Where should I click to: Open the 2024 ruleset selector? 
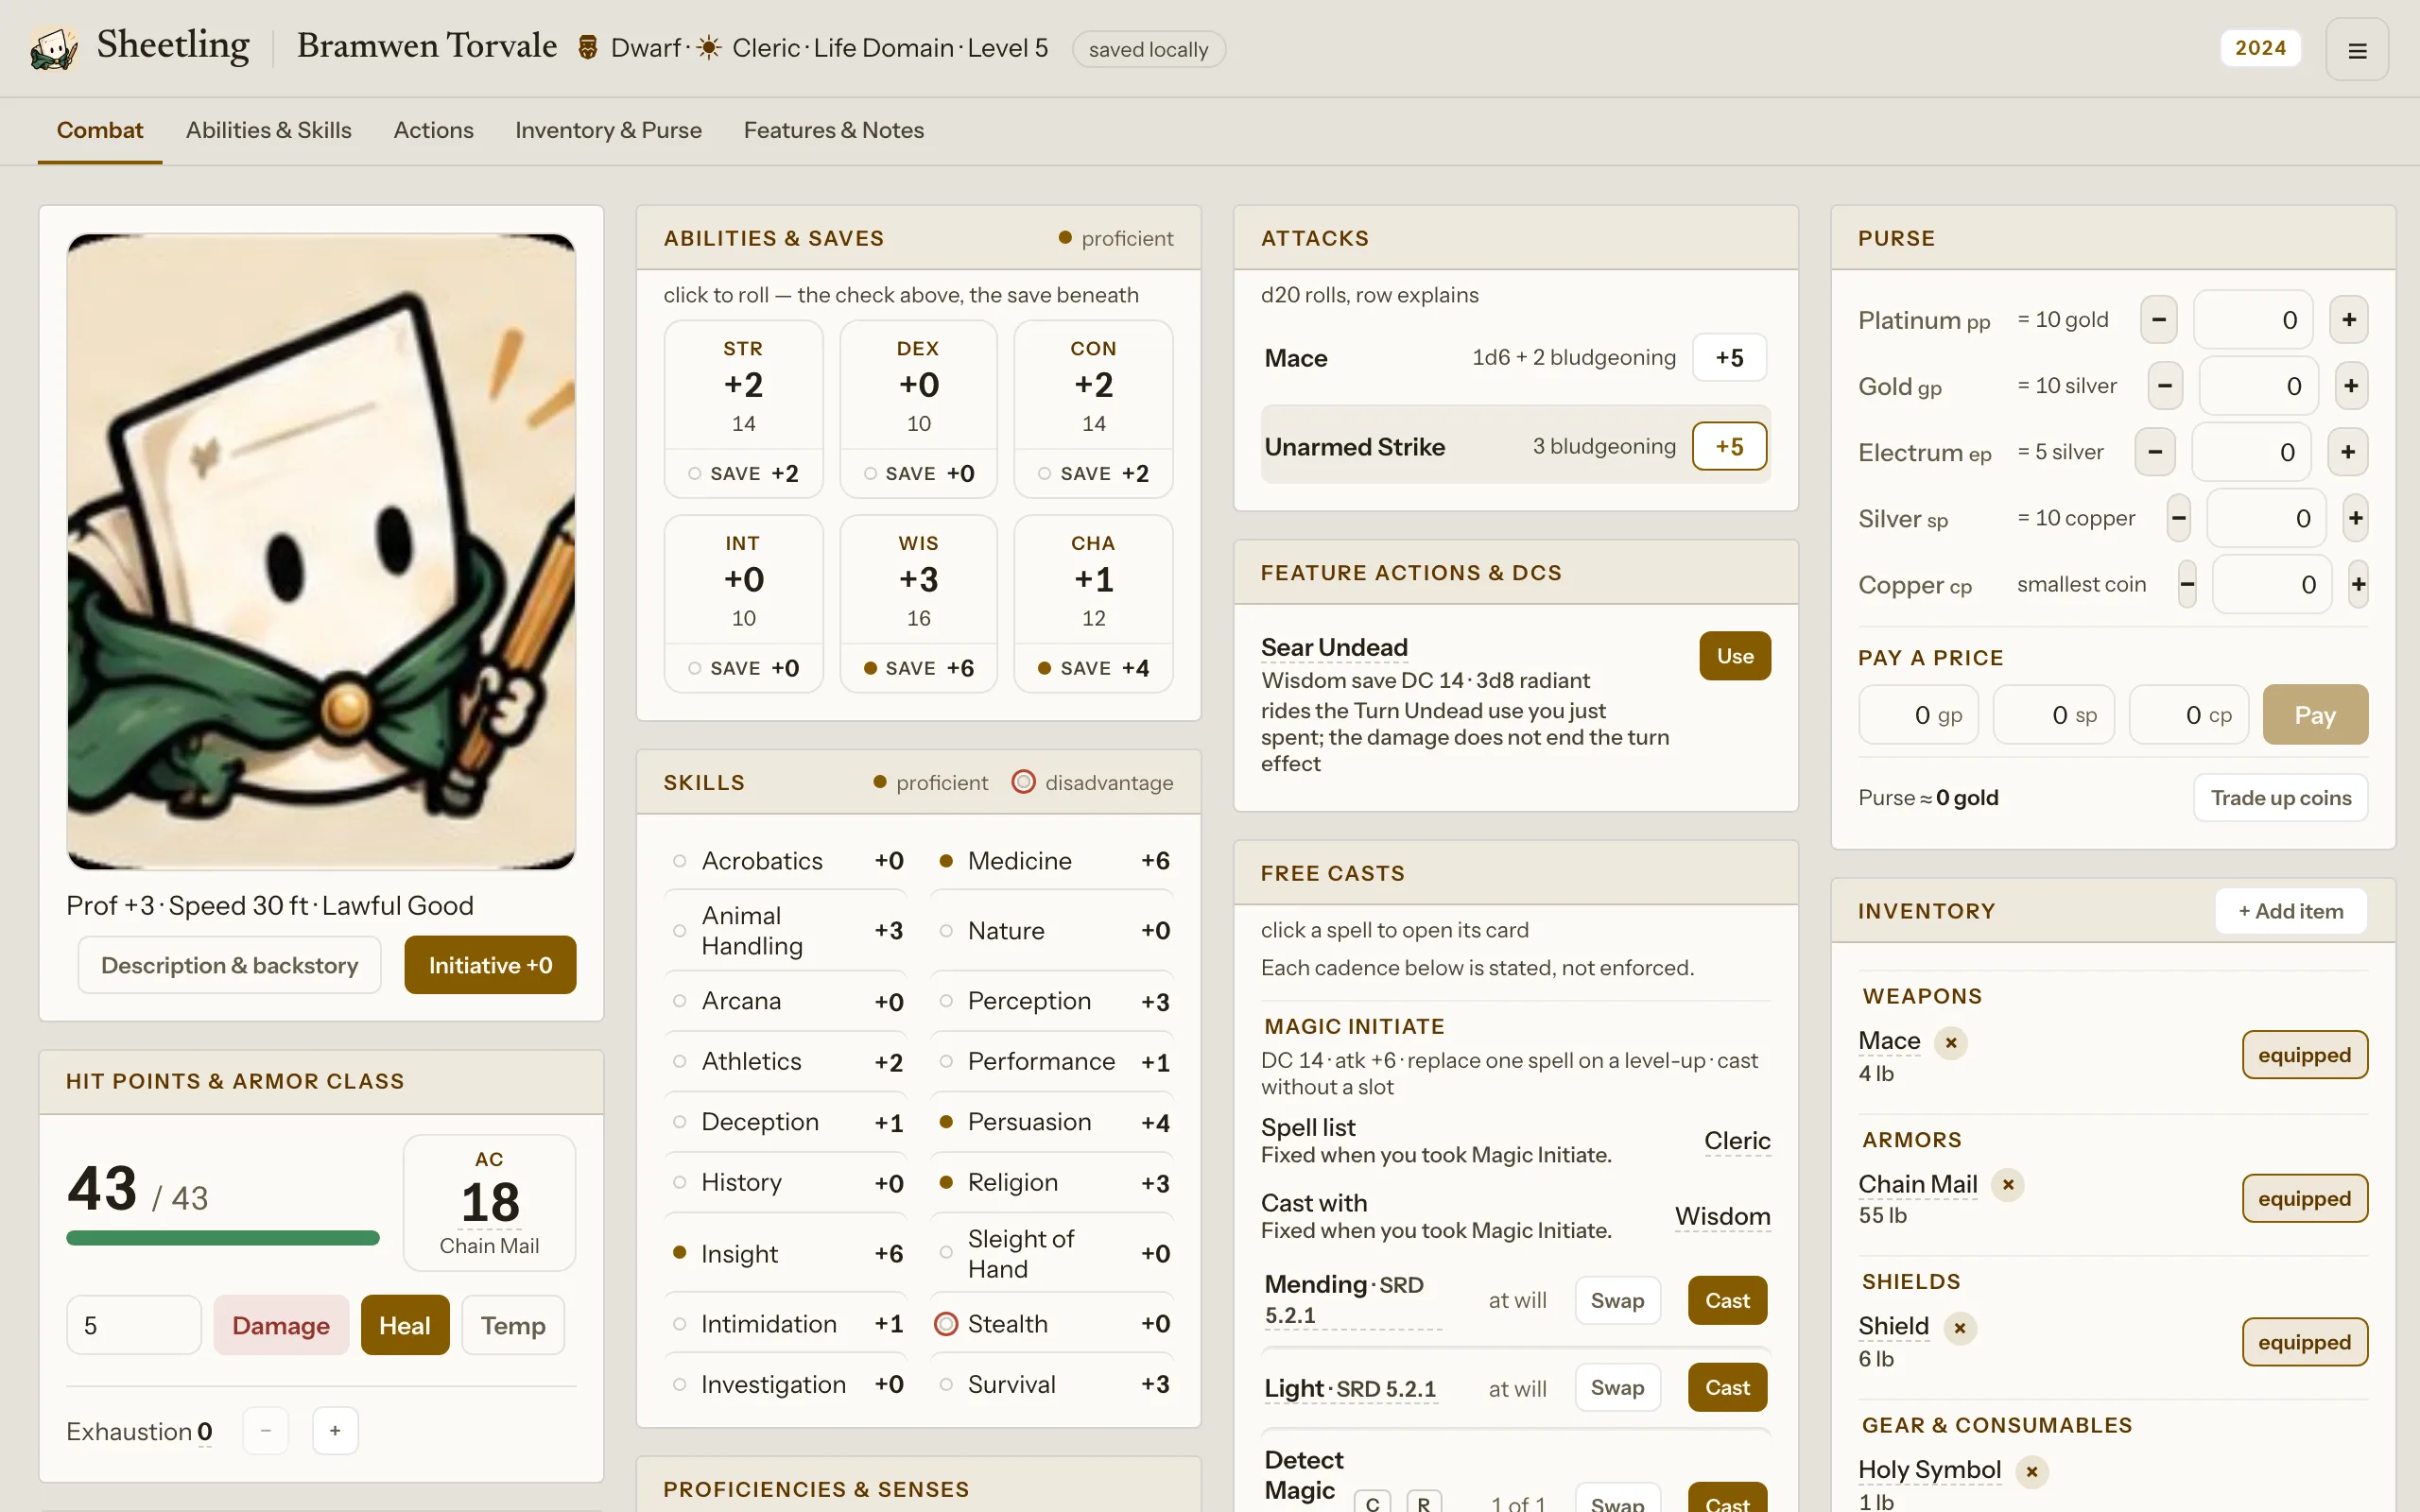coord(2260,48)
